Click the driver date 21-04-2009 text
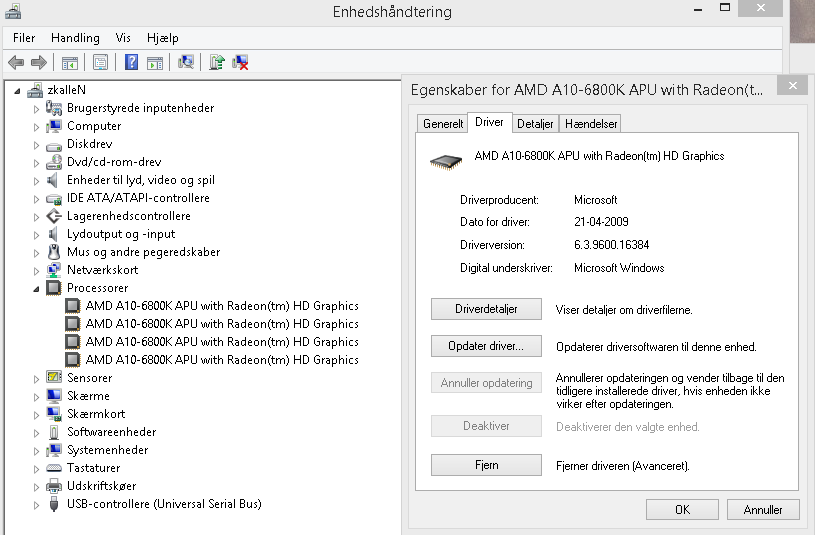Screen dimensions: 815x535 [x=601, y=222]
